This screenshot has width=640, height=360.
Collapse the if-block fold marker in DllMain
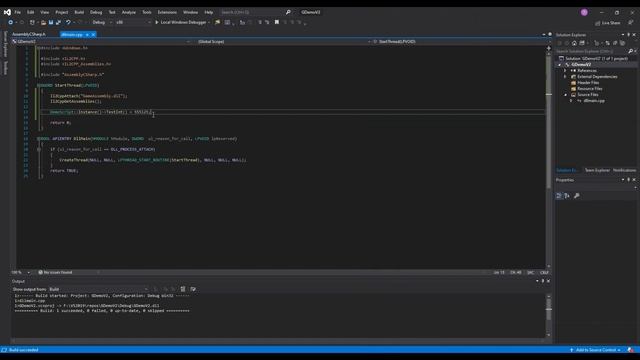(x=39, y=149)
